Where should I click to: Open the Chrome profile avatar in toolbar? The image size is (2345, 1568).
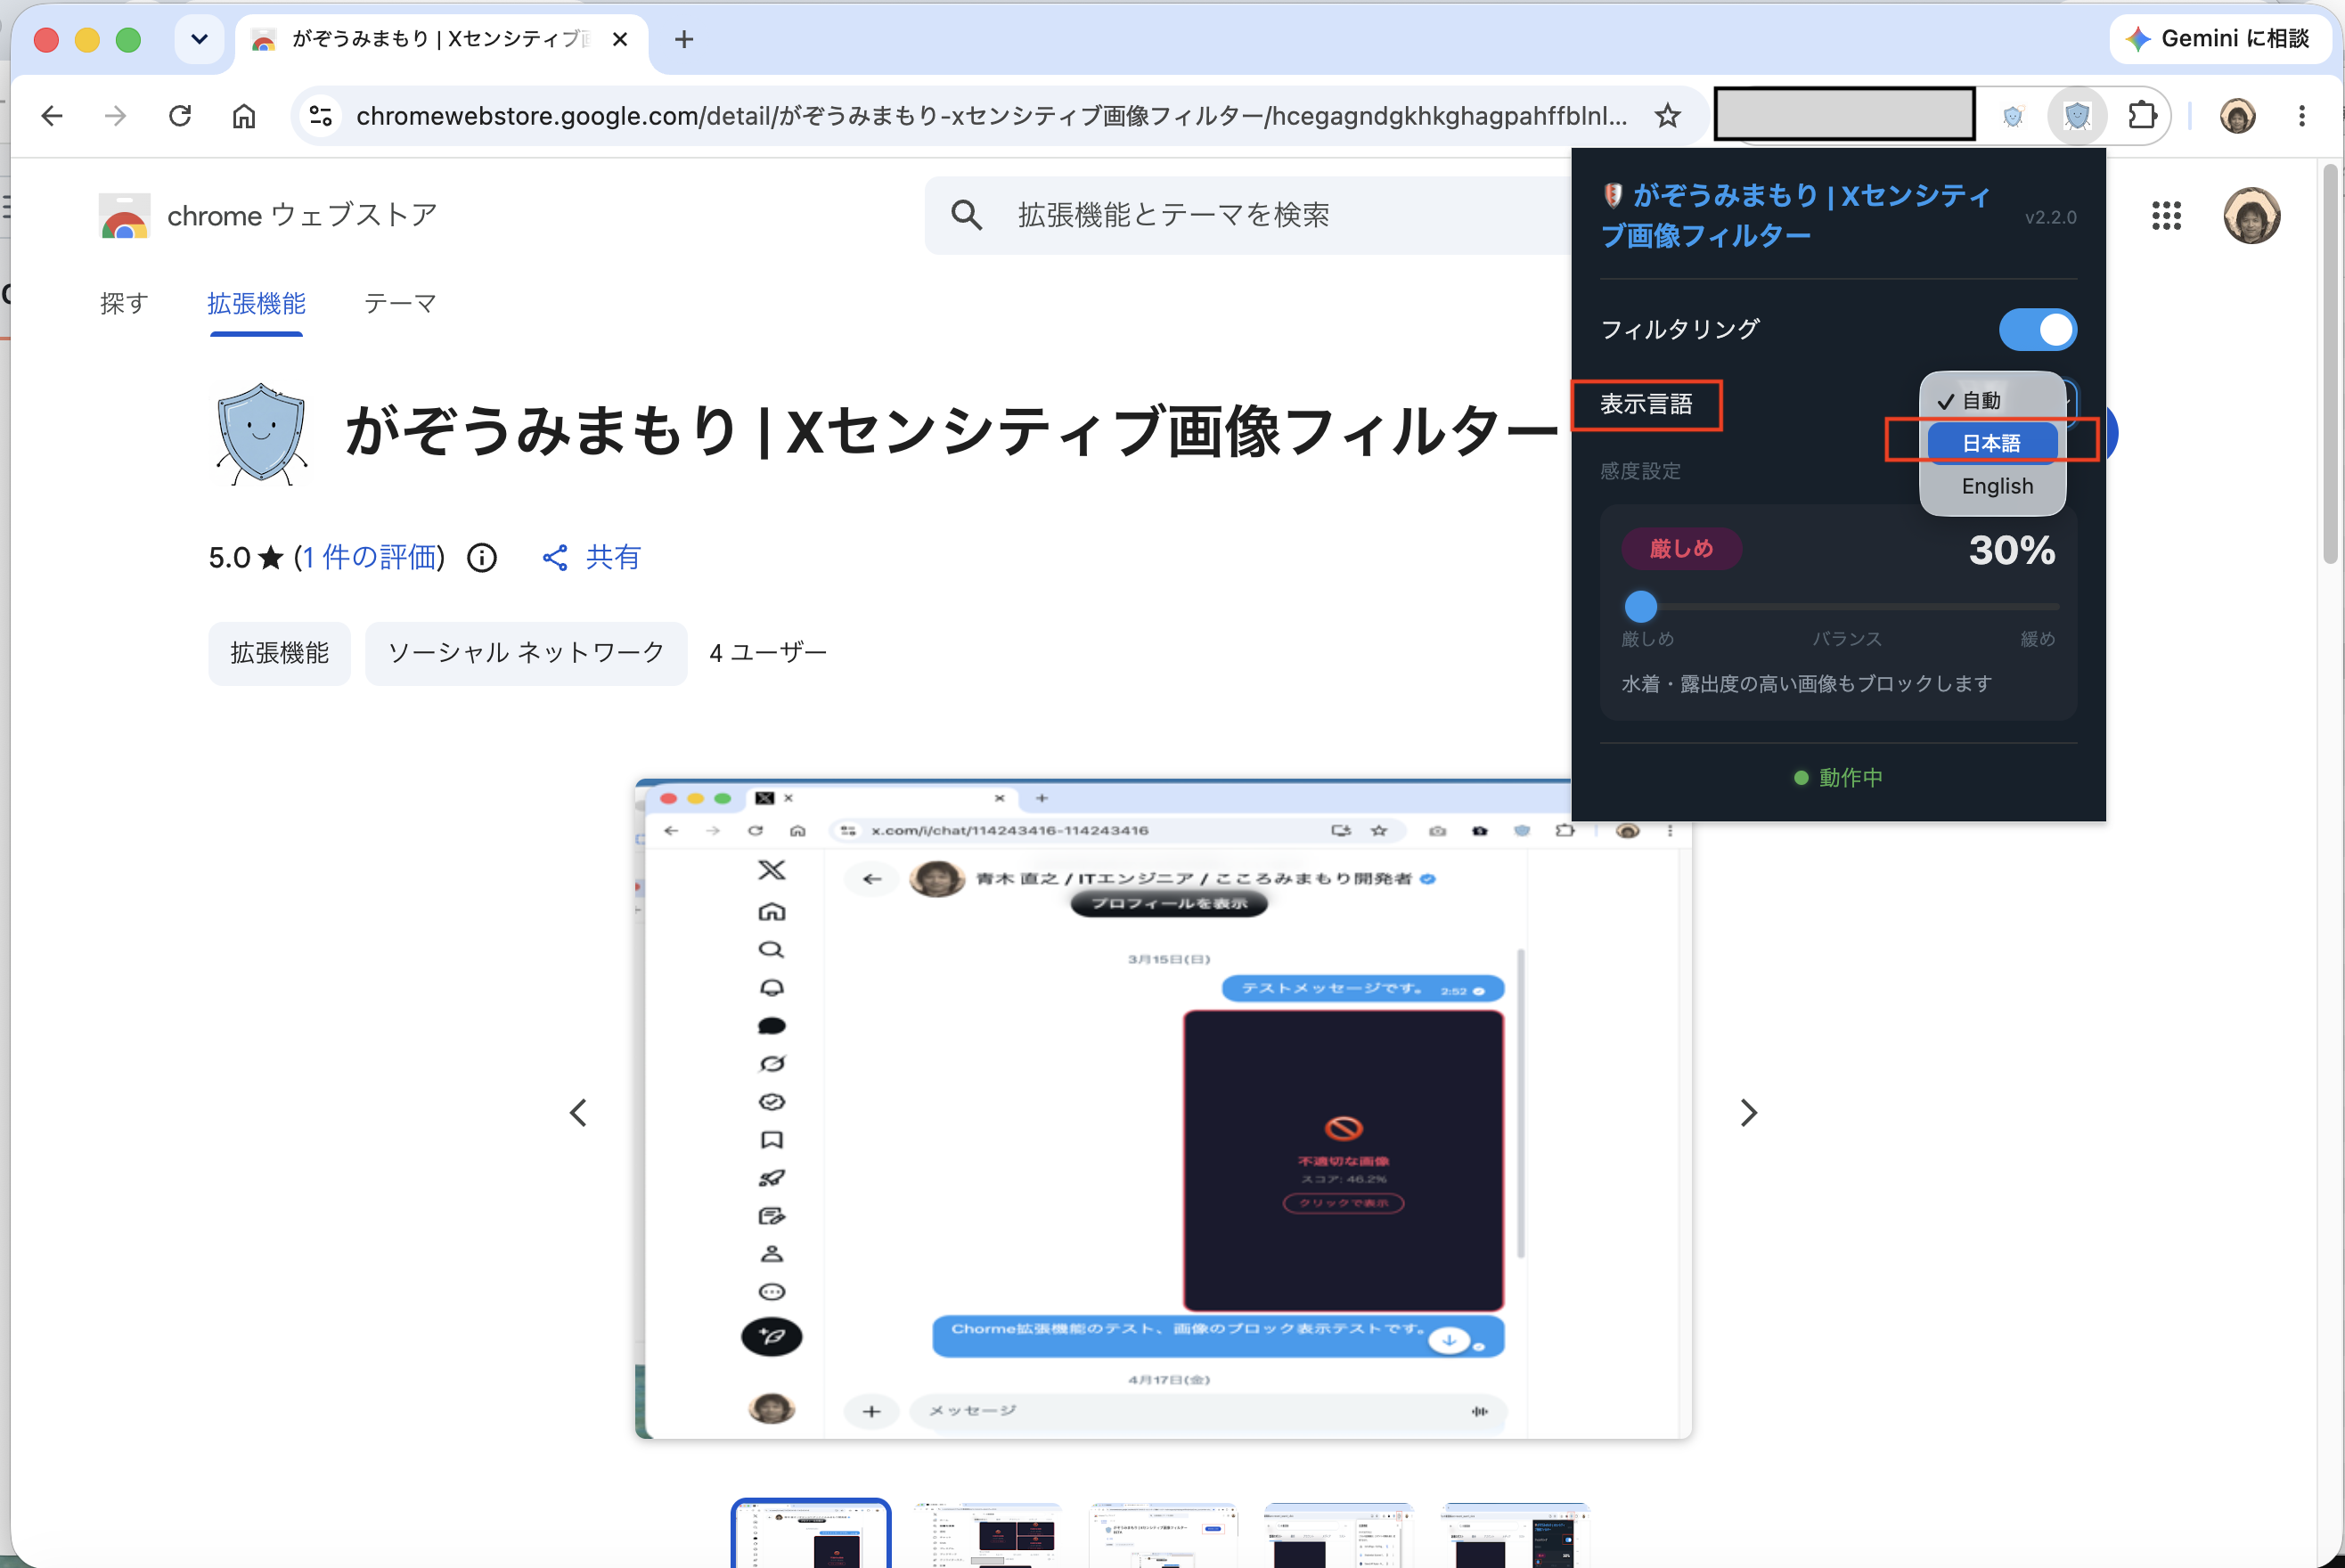[x=2238, y=116]
